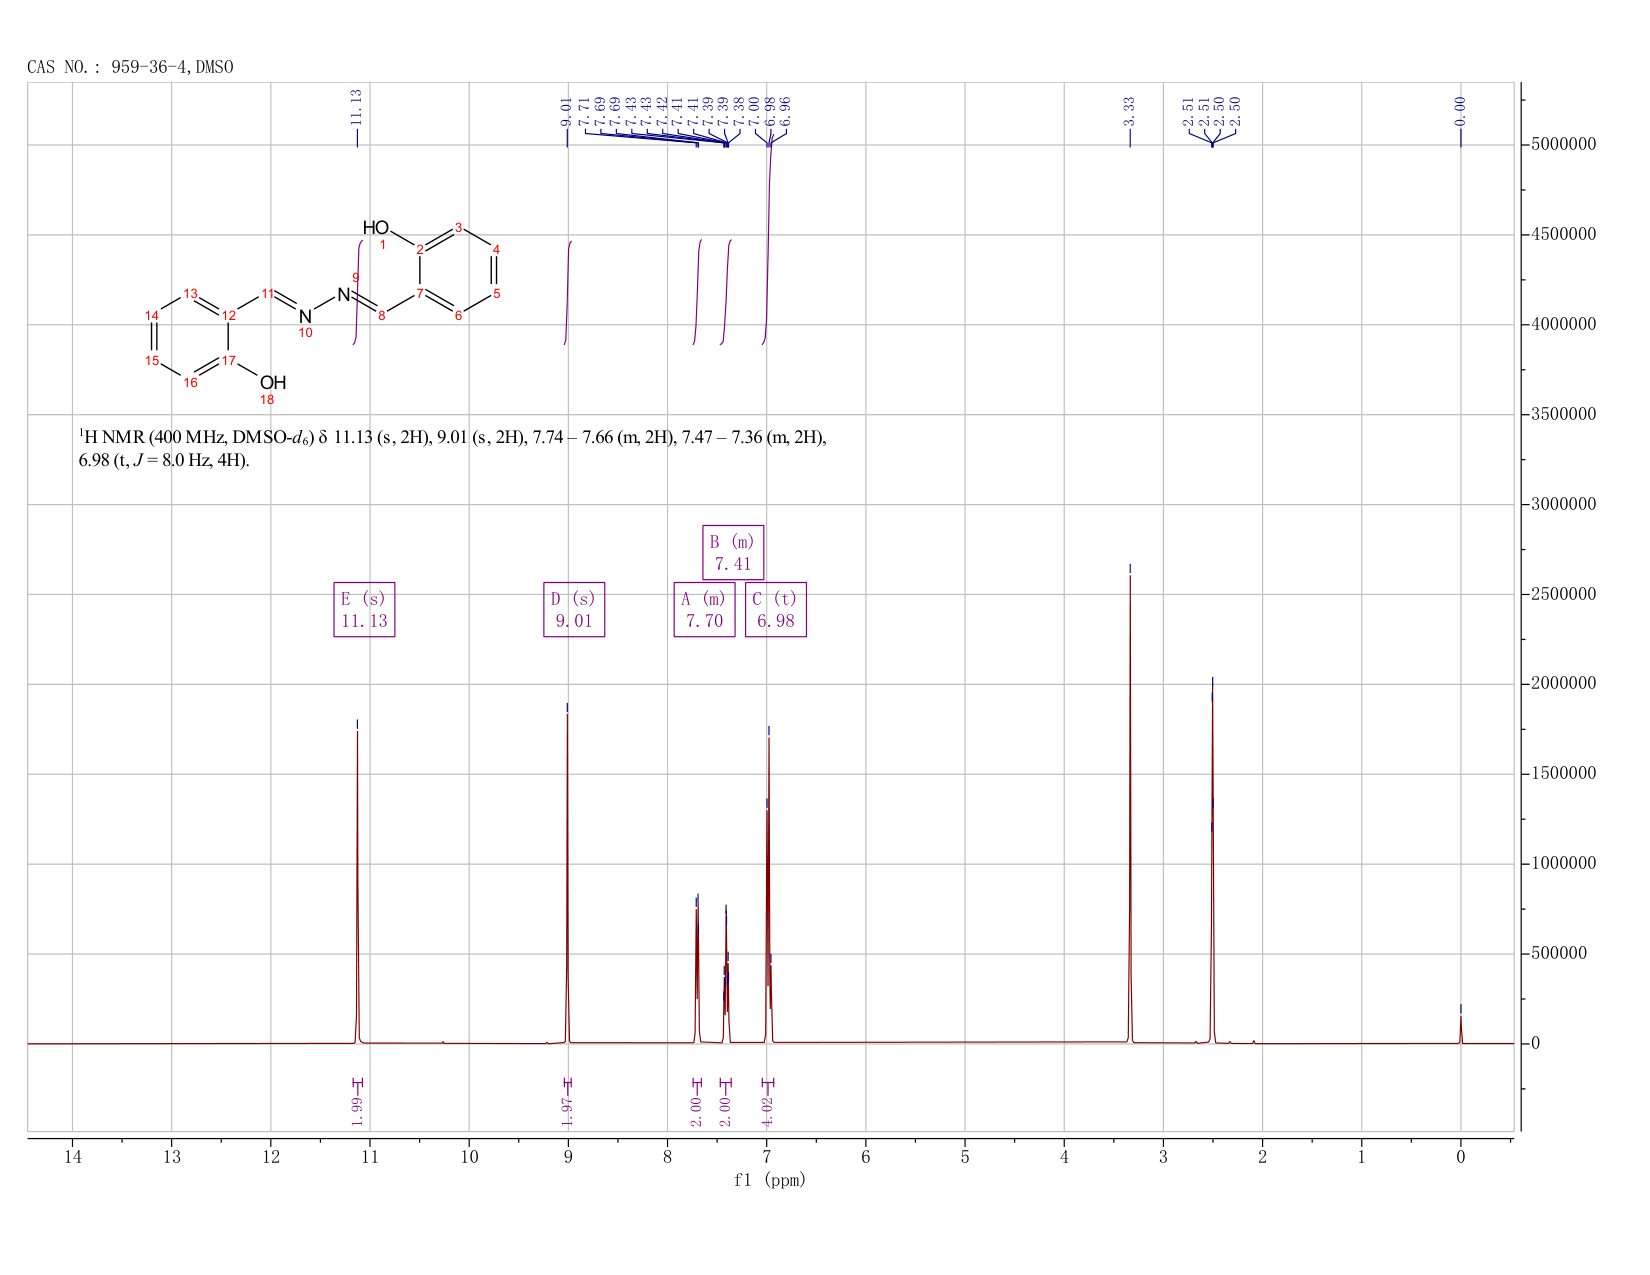Click nitrogen atom 9 in the structure
This screenshot has width=1650, height=1275.
click(x=343, y=295)
